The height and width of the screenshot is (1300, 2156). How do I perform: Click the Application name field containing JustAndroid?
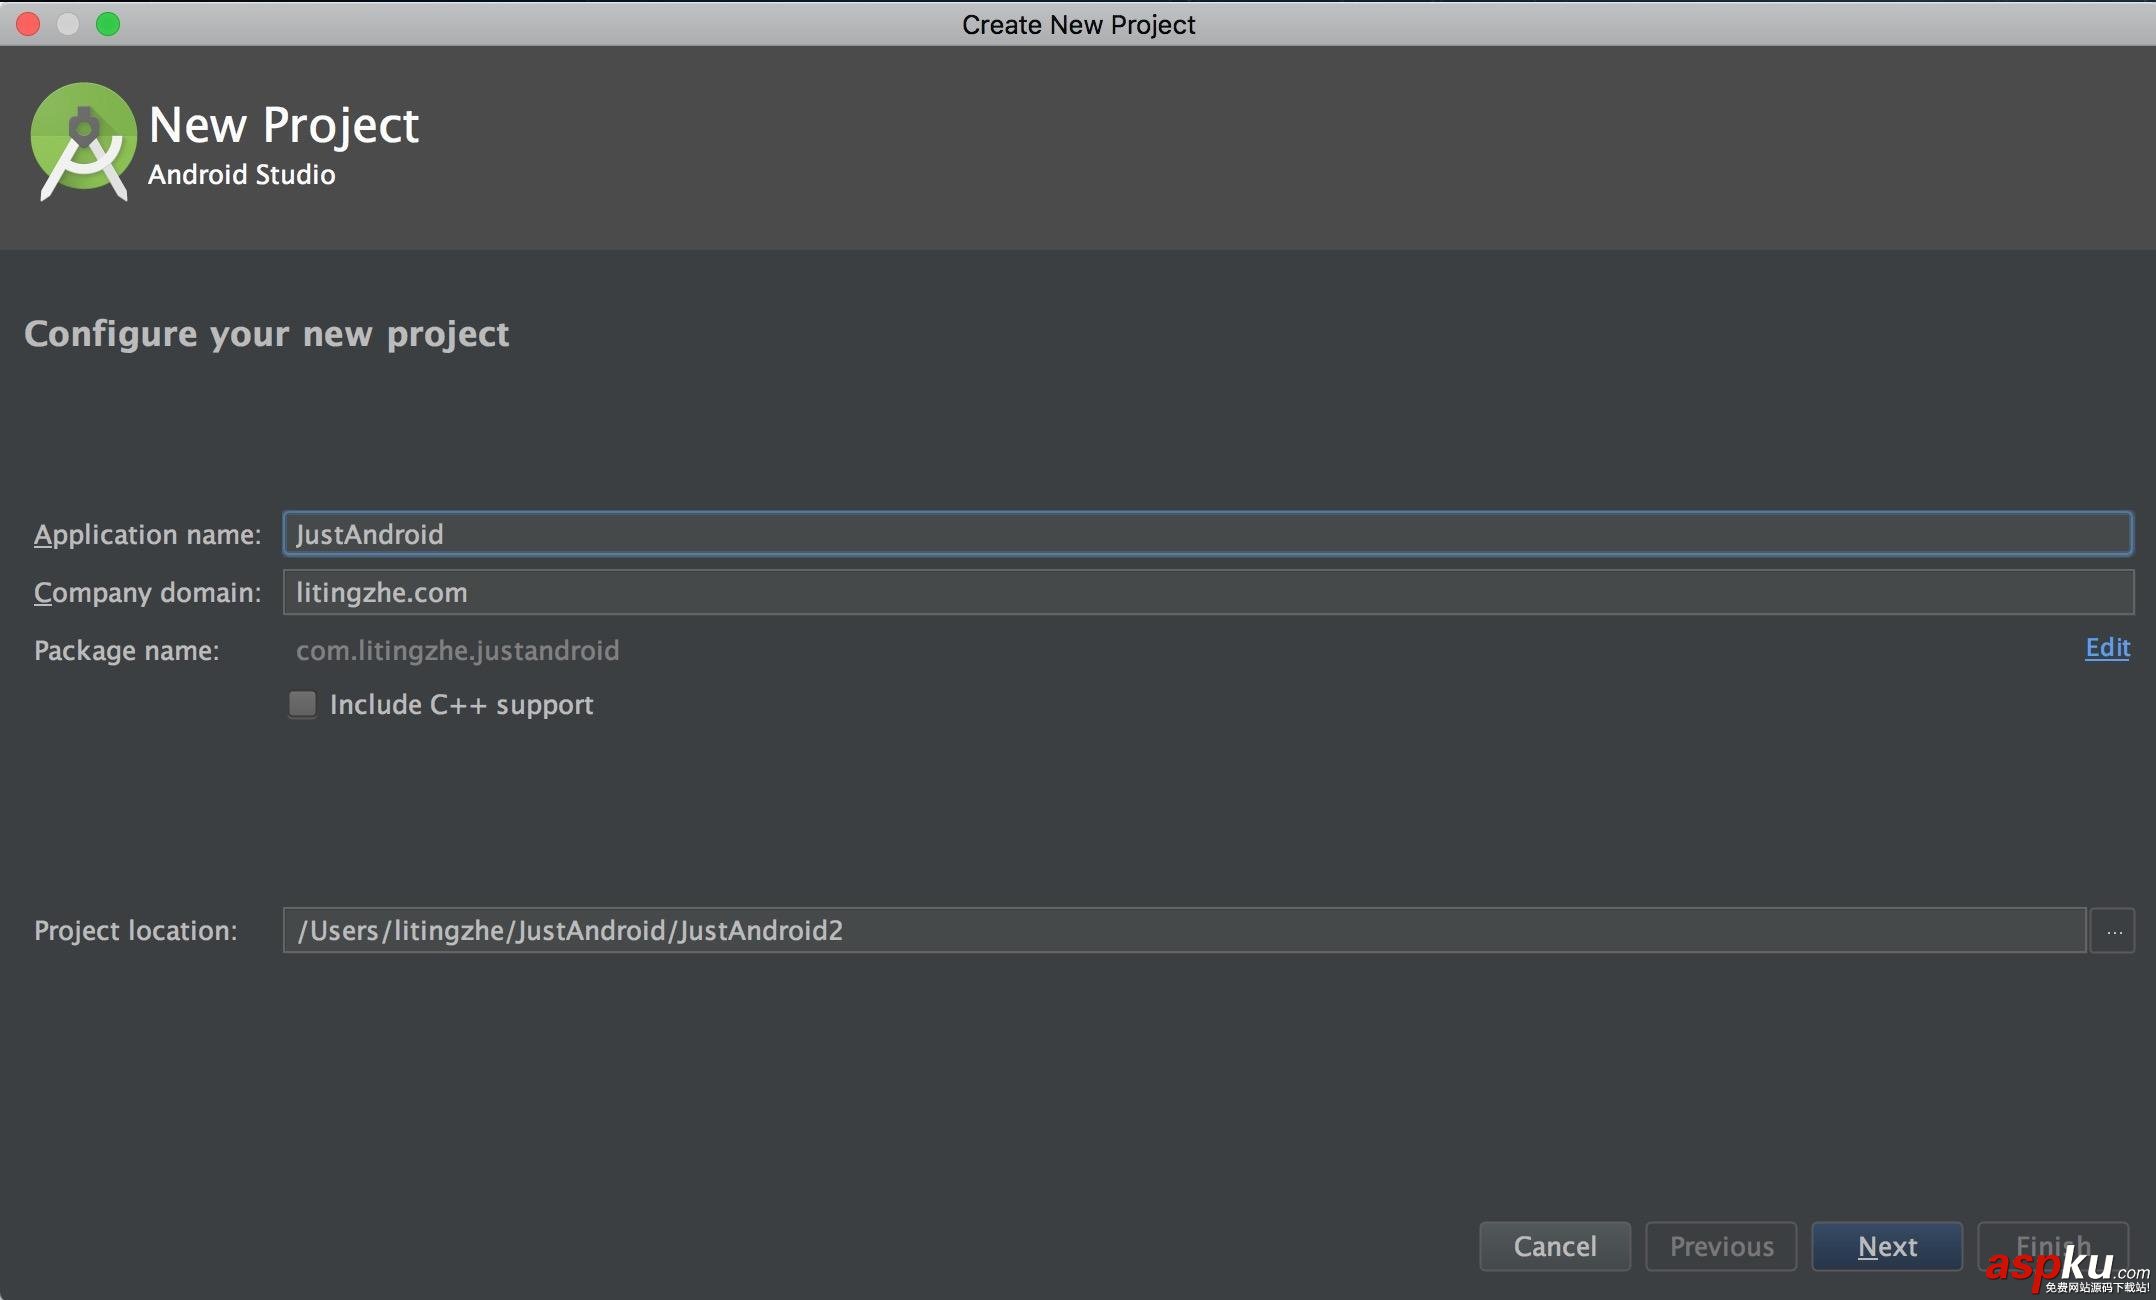[x=1208, y=534]
